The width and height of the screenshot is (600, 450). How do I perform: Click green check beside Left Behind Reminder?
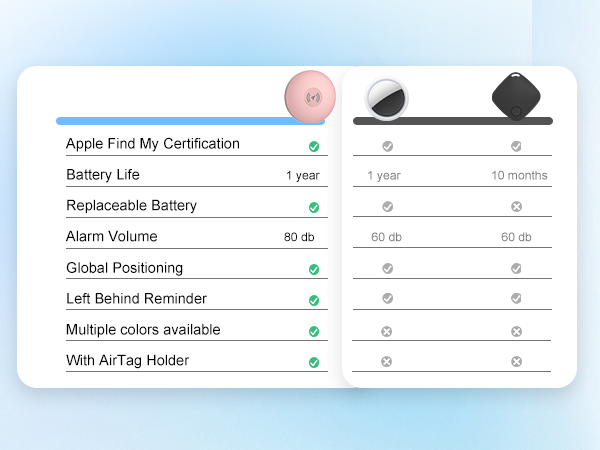click(x=314, y=300)
